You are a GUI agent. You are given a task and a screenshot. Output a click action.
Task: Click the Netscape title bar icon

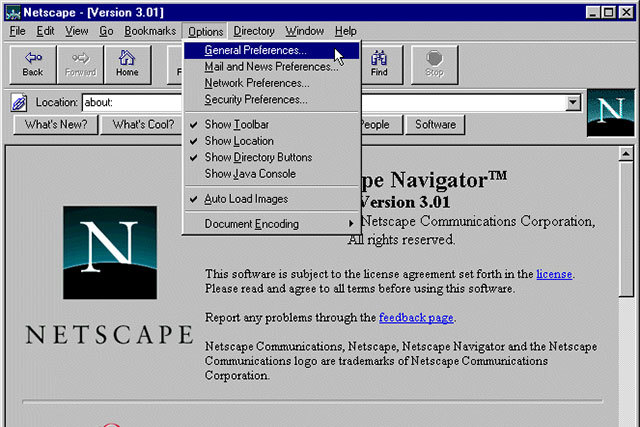[x=13, y=13]
